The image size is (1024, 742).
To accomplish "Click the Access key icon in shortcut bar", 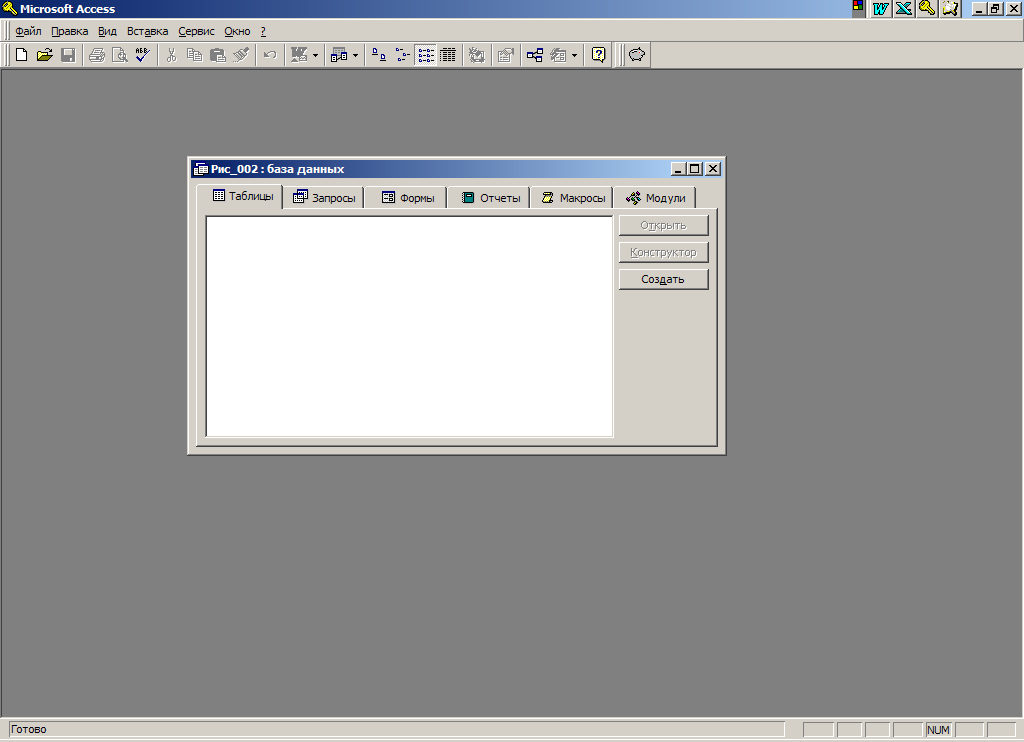I will click(927, 8).
